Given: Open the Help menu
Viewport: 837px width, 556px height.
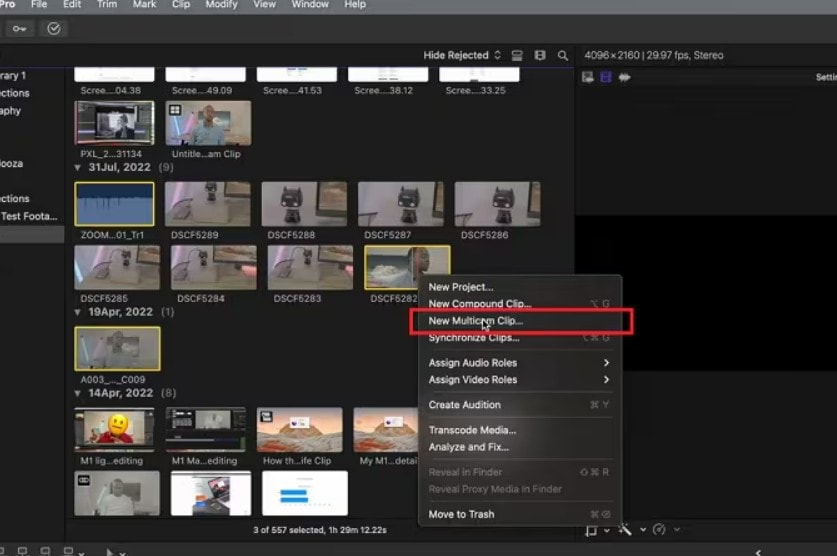Looking at the screenshot, I should coord(355,4).
